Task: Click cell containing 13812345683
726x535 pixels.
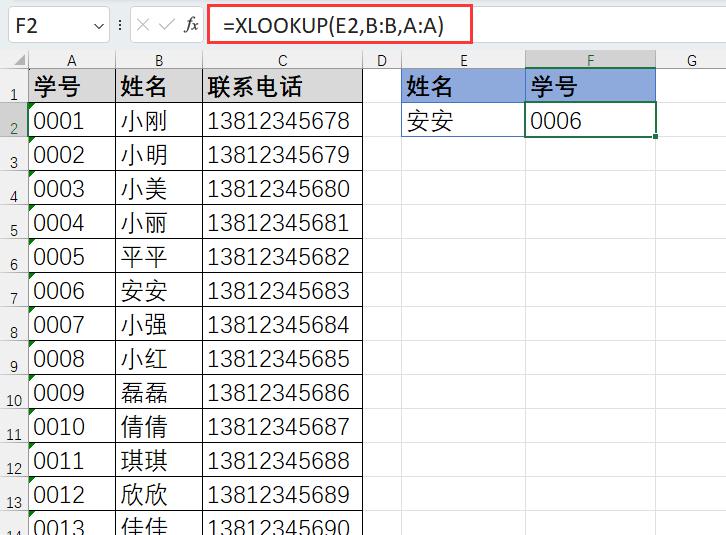Action: (282, 290)
